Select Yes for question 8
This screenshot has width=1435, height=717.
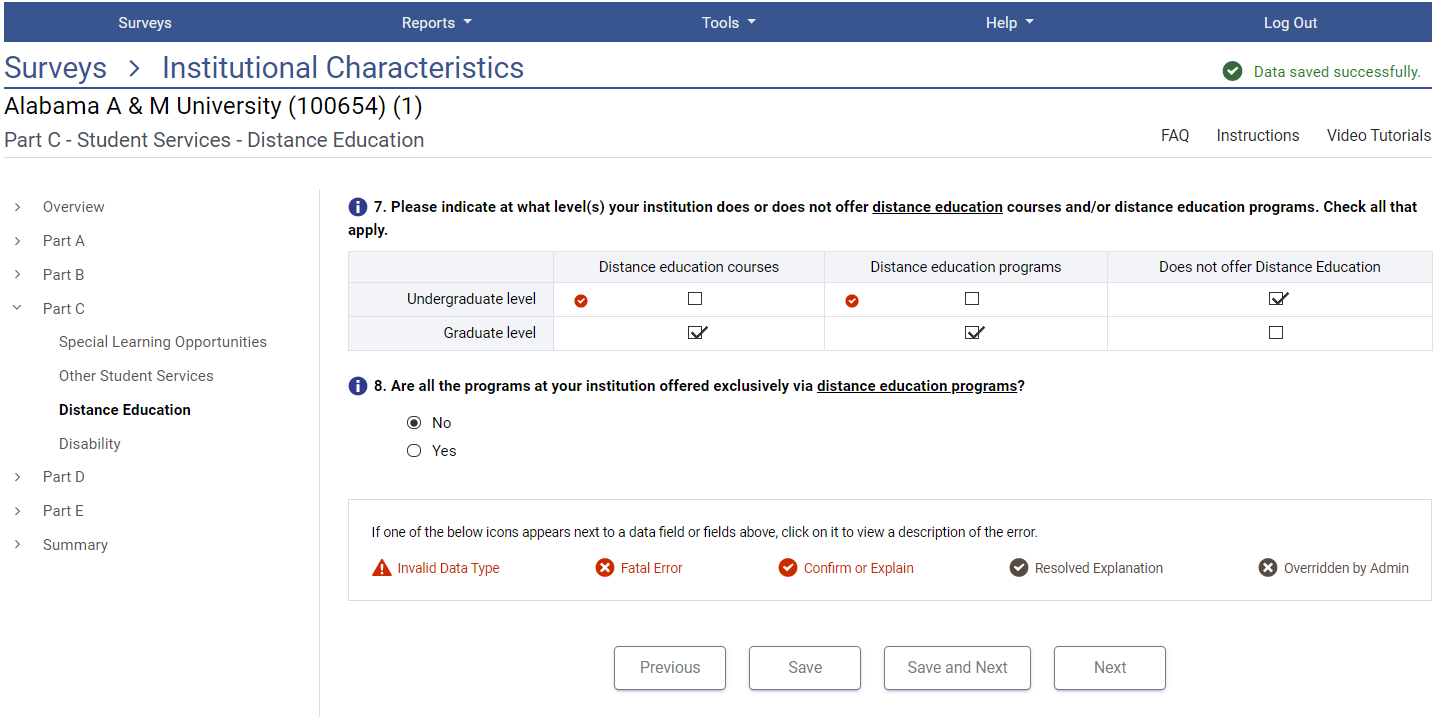[414, 451]
